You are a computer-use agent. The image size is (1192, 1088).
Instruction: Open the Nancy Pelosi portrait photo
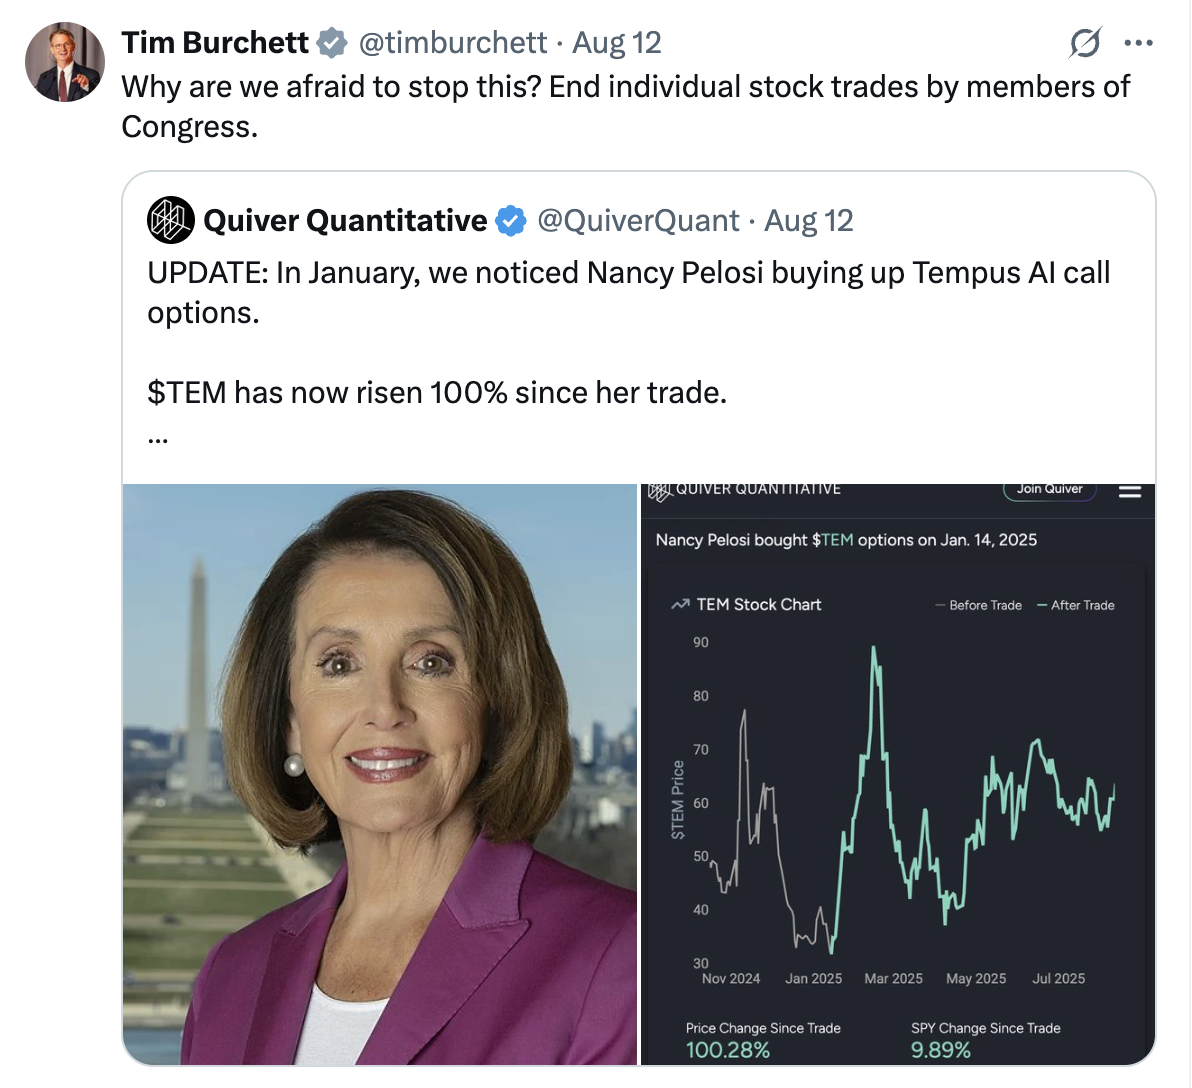click(380, 774)
